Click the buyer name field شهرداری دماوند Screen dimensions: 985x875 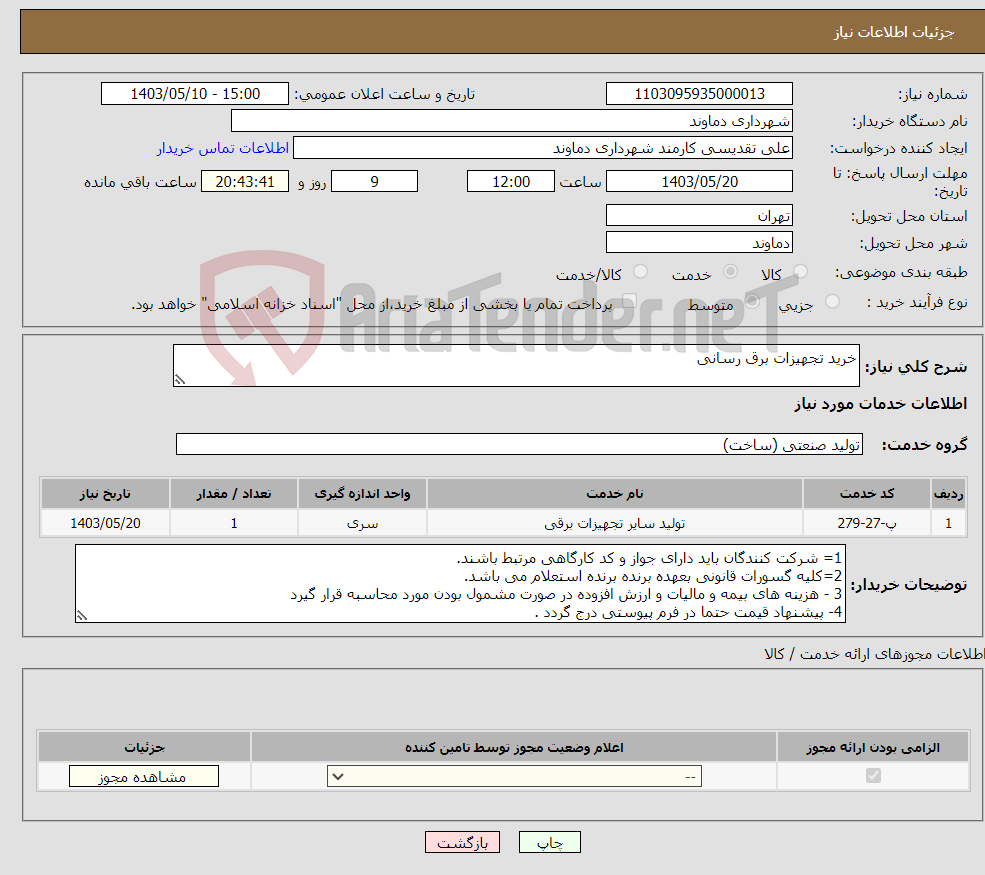pos(511,121)
